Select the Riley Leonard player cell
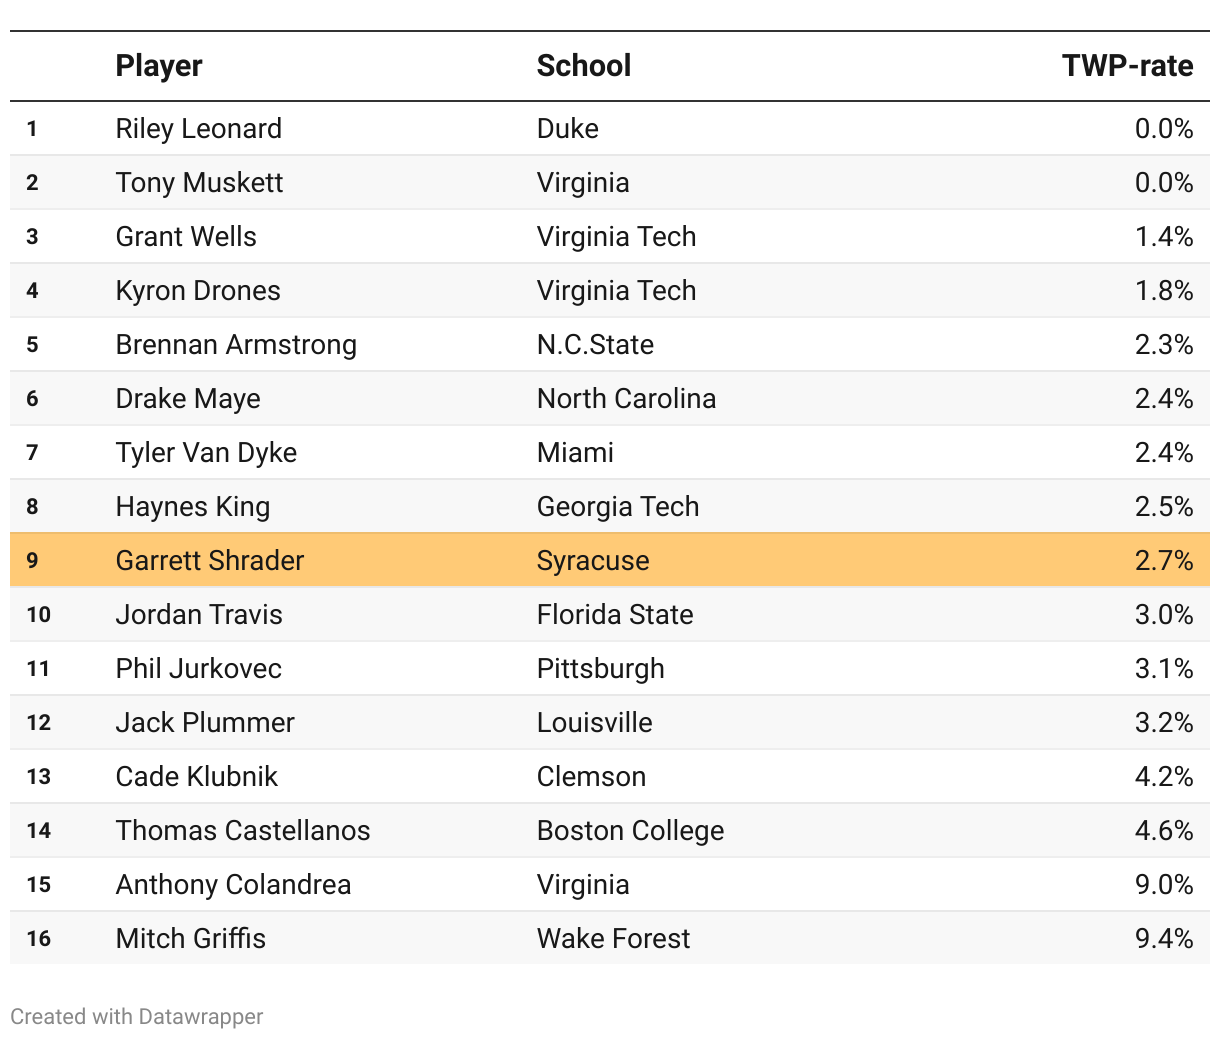1220x1040 pixels. click(x=199, y=129)
